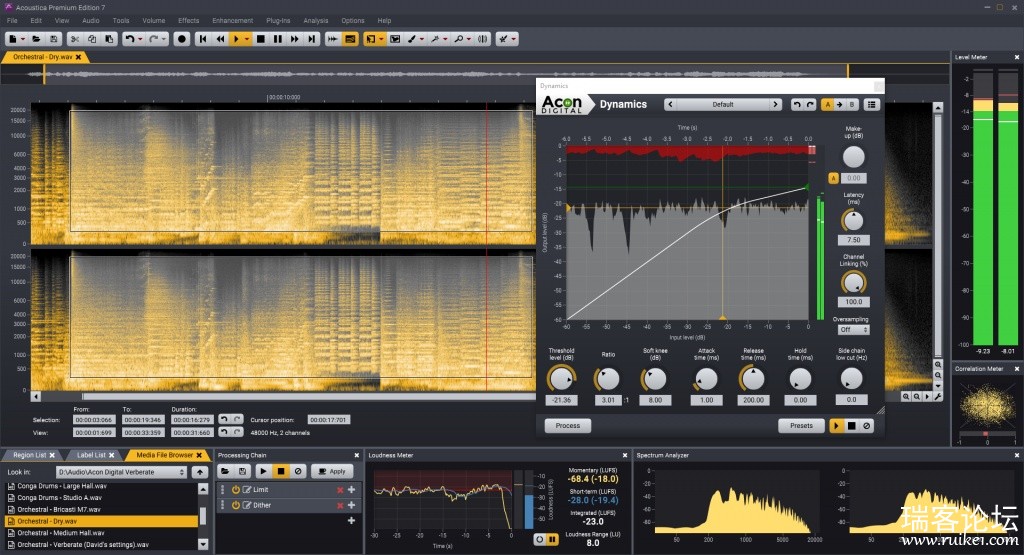Select the magic wand tool in toolbar
This screenshot has height=555, width=1024.
coord(435,39)
